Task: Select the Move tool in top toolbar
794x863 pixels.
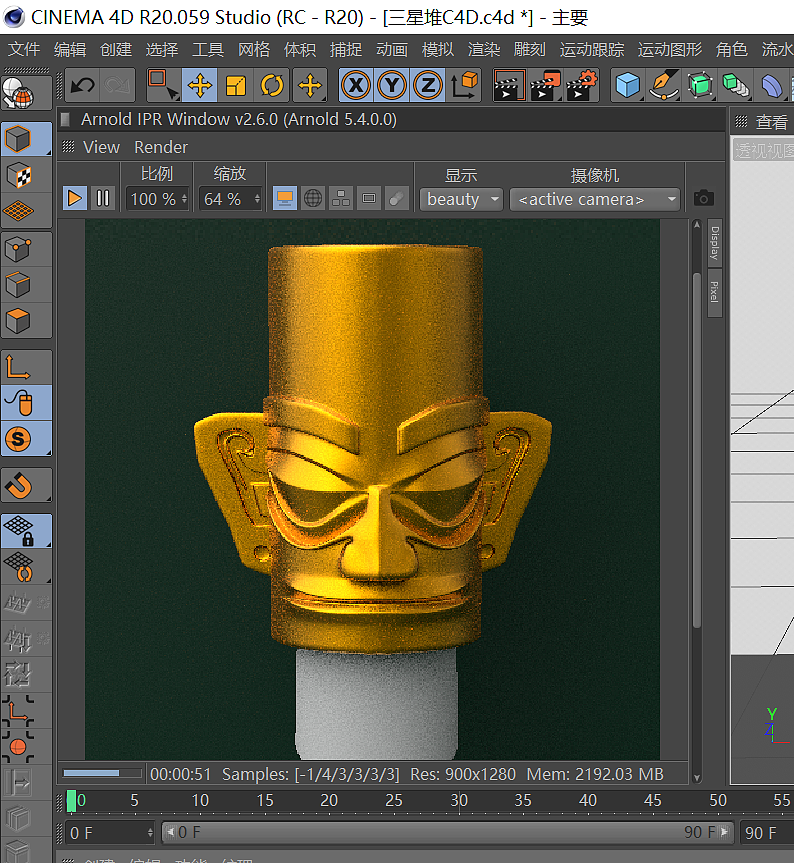Action: pyautogui.click(x=200, y=85)
